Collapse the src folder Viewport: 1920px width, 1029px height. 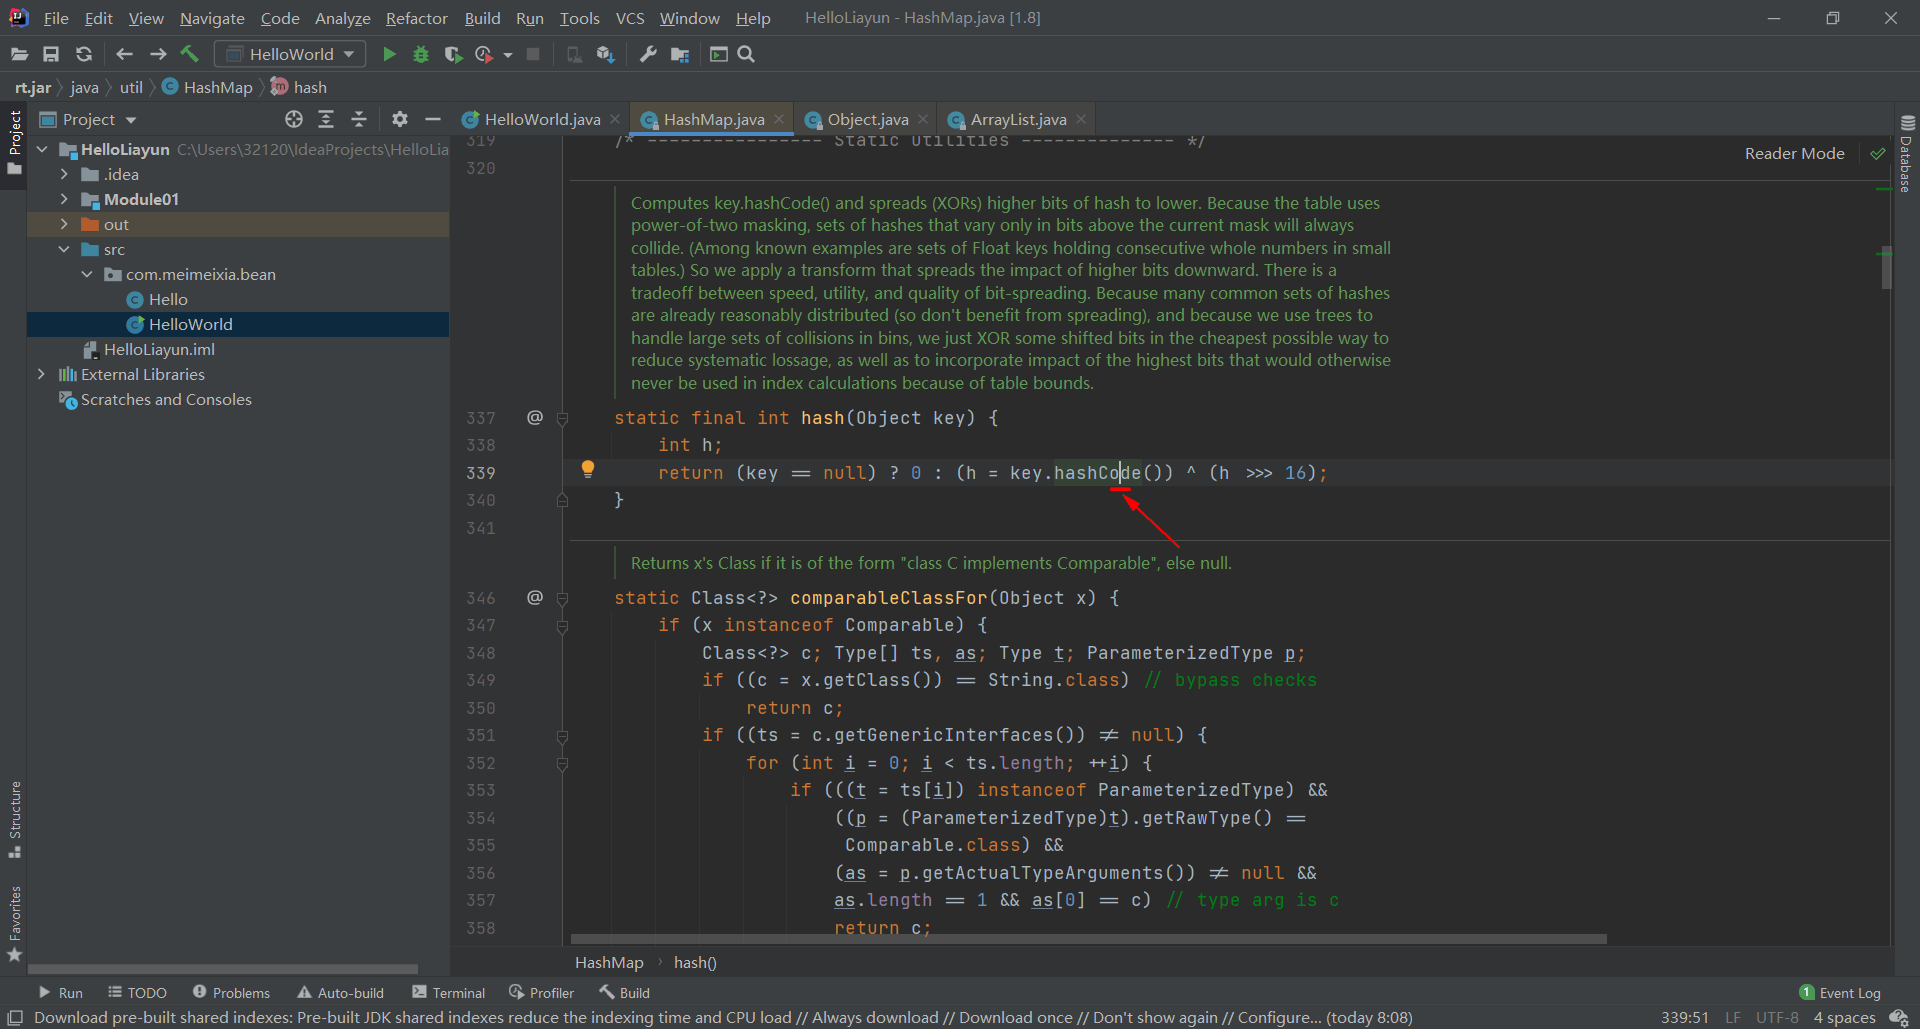pos(64,249)
